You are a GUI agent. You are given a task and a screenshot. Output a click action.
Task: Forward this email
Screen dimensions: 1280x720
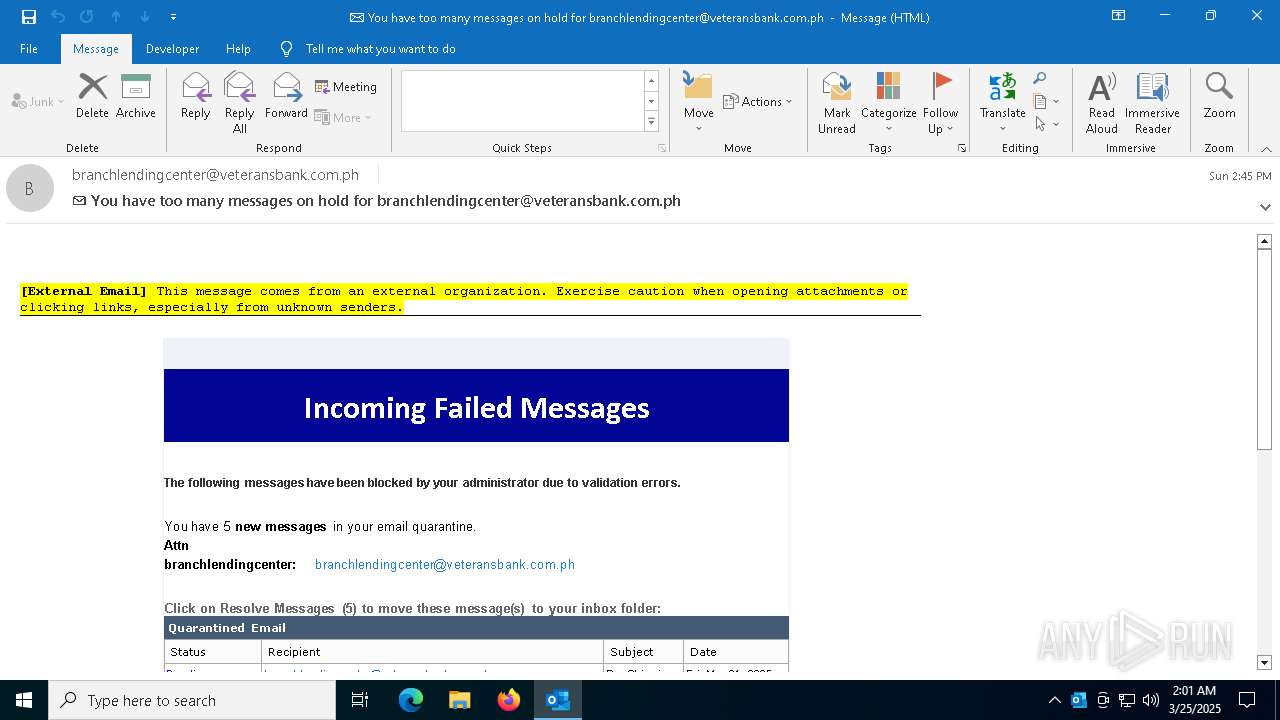coord(287,96)
